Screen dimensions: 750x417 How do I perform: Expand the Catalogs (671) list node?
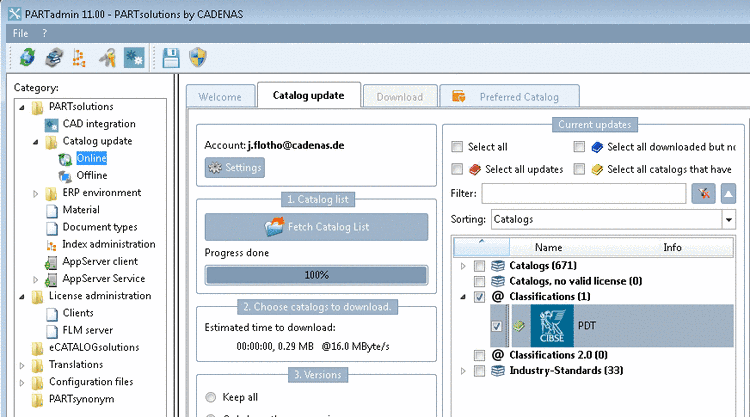463,266
